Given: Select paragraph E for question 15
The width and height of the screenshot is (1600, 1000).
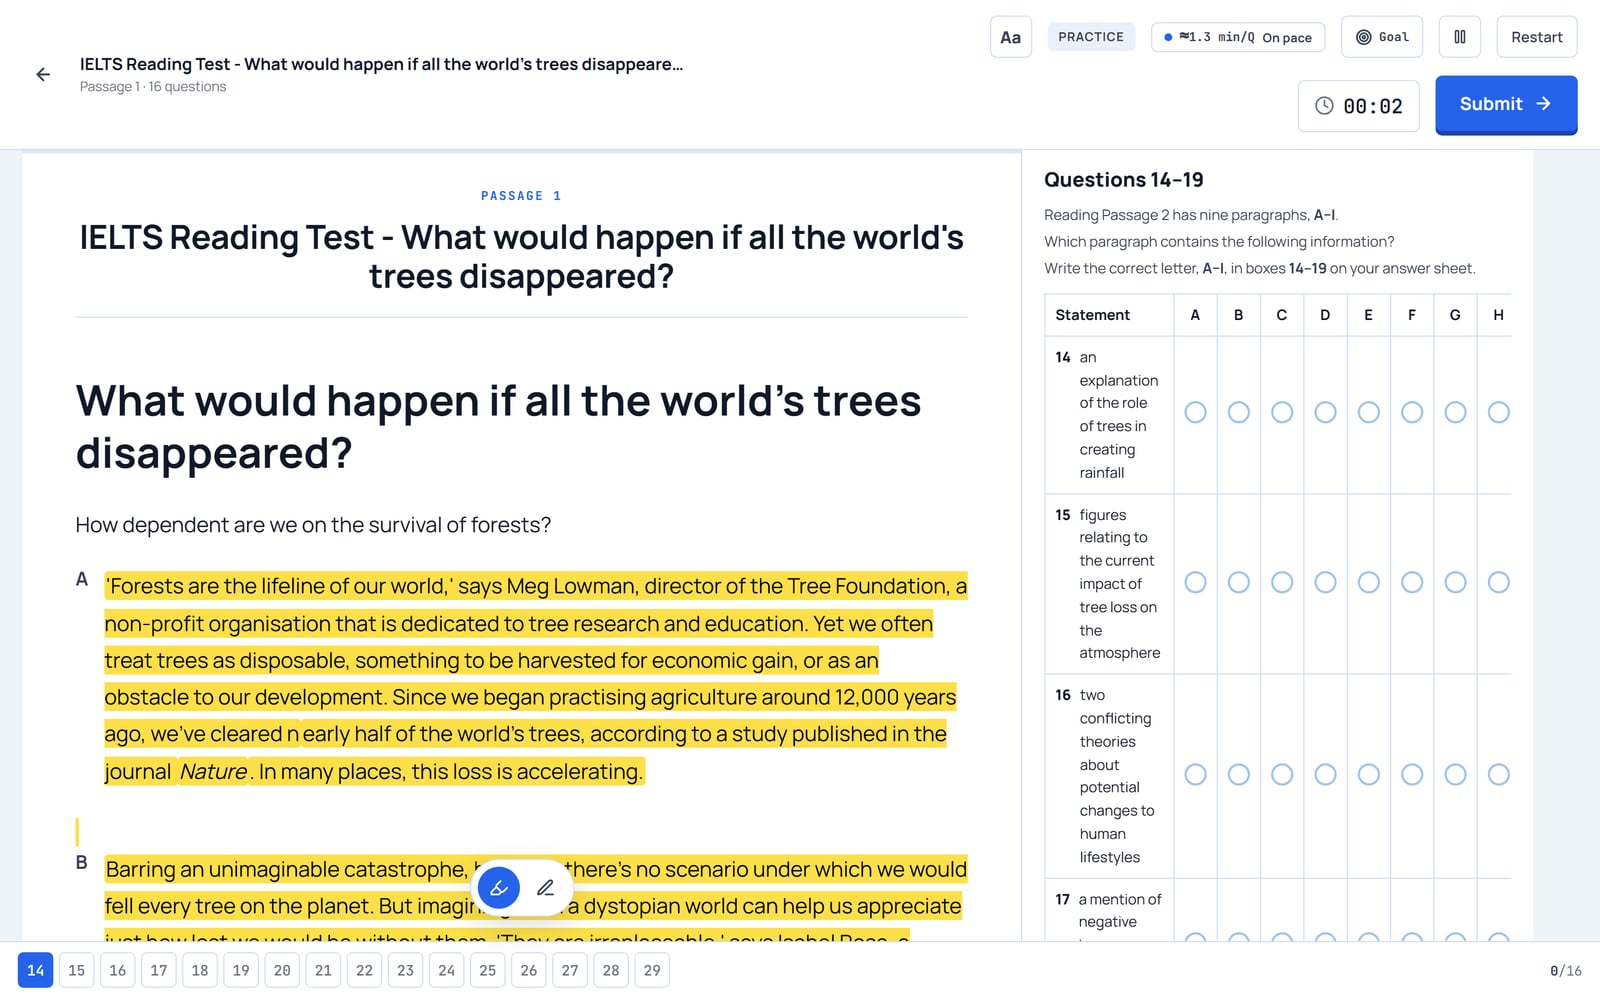Looking at the screenshot, I should pos(1368,582).
